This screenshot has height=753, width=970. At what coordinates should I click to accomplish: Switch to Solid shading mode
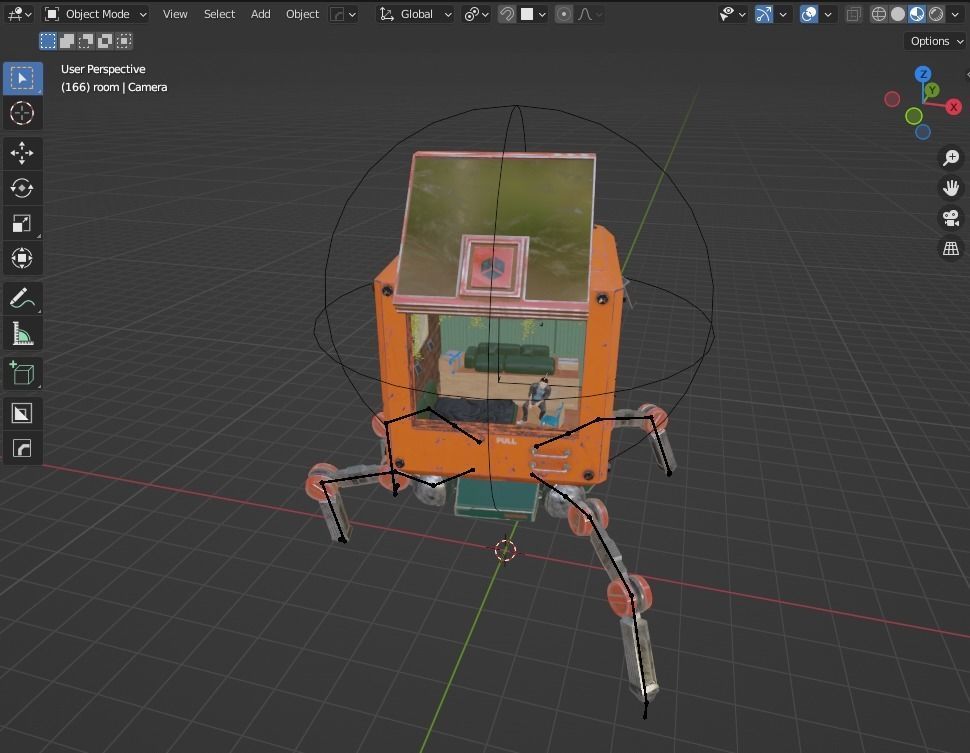point(898,14)
